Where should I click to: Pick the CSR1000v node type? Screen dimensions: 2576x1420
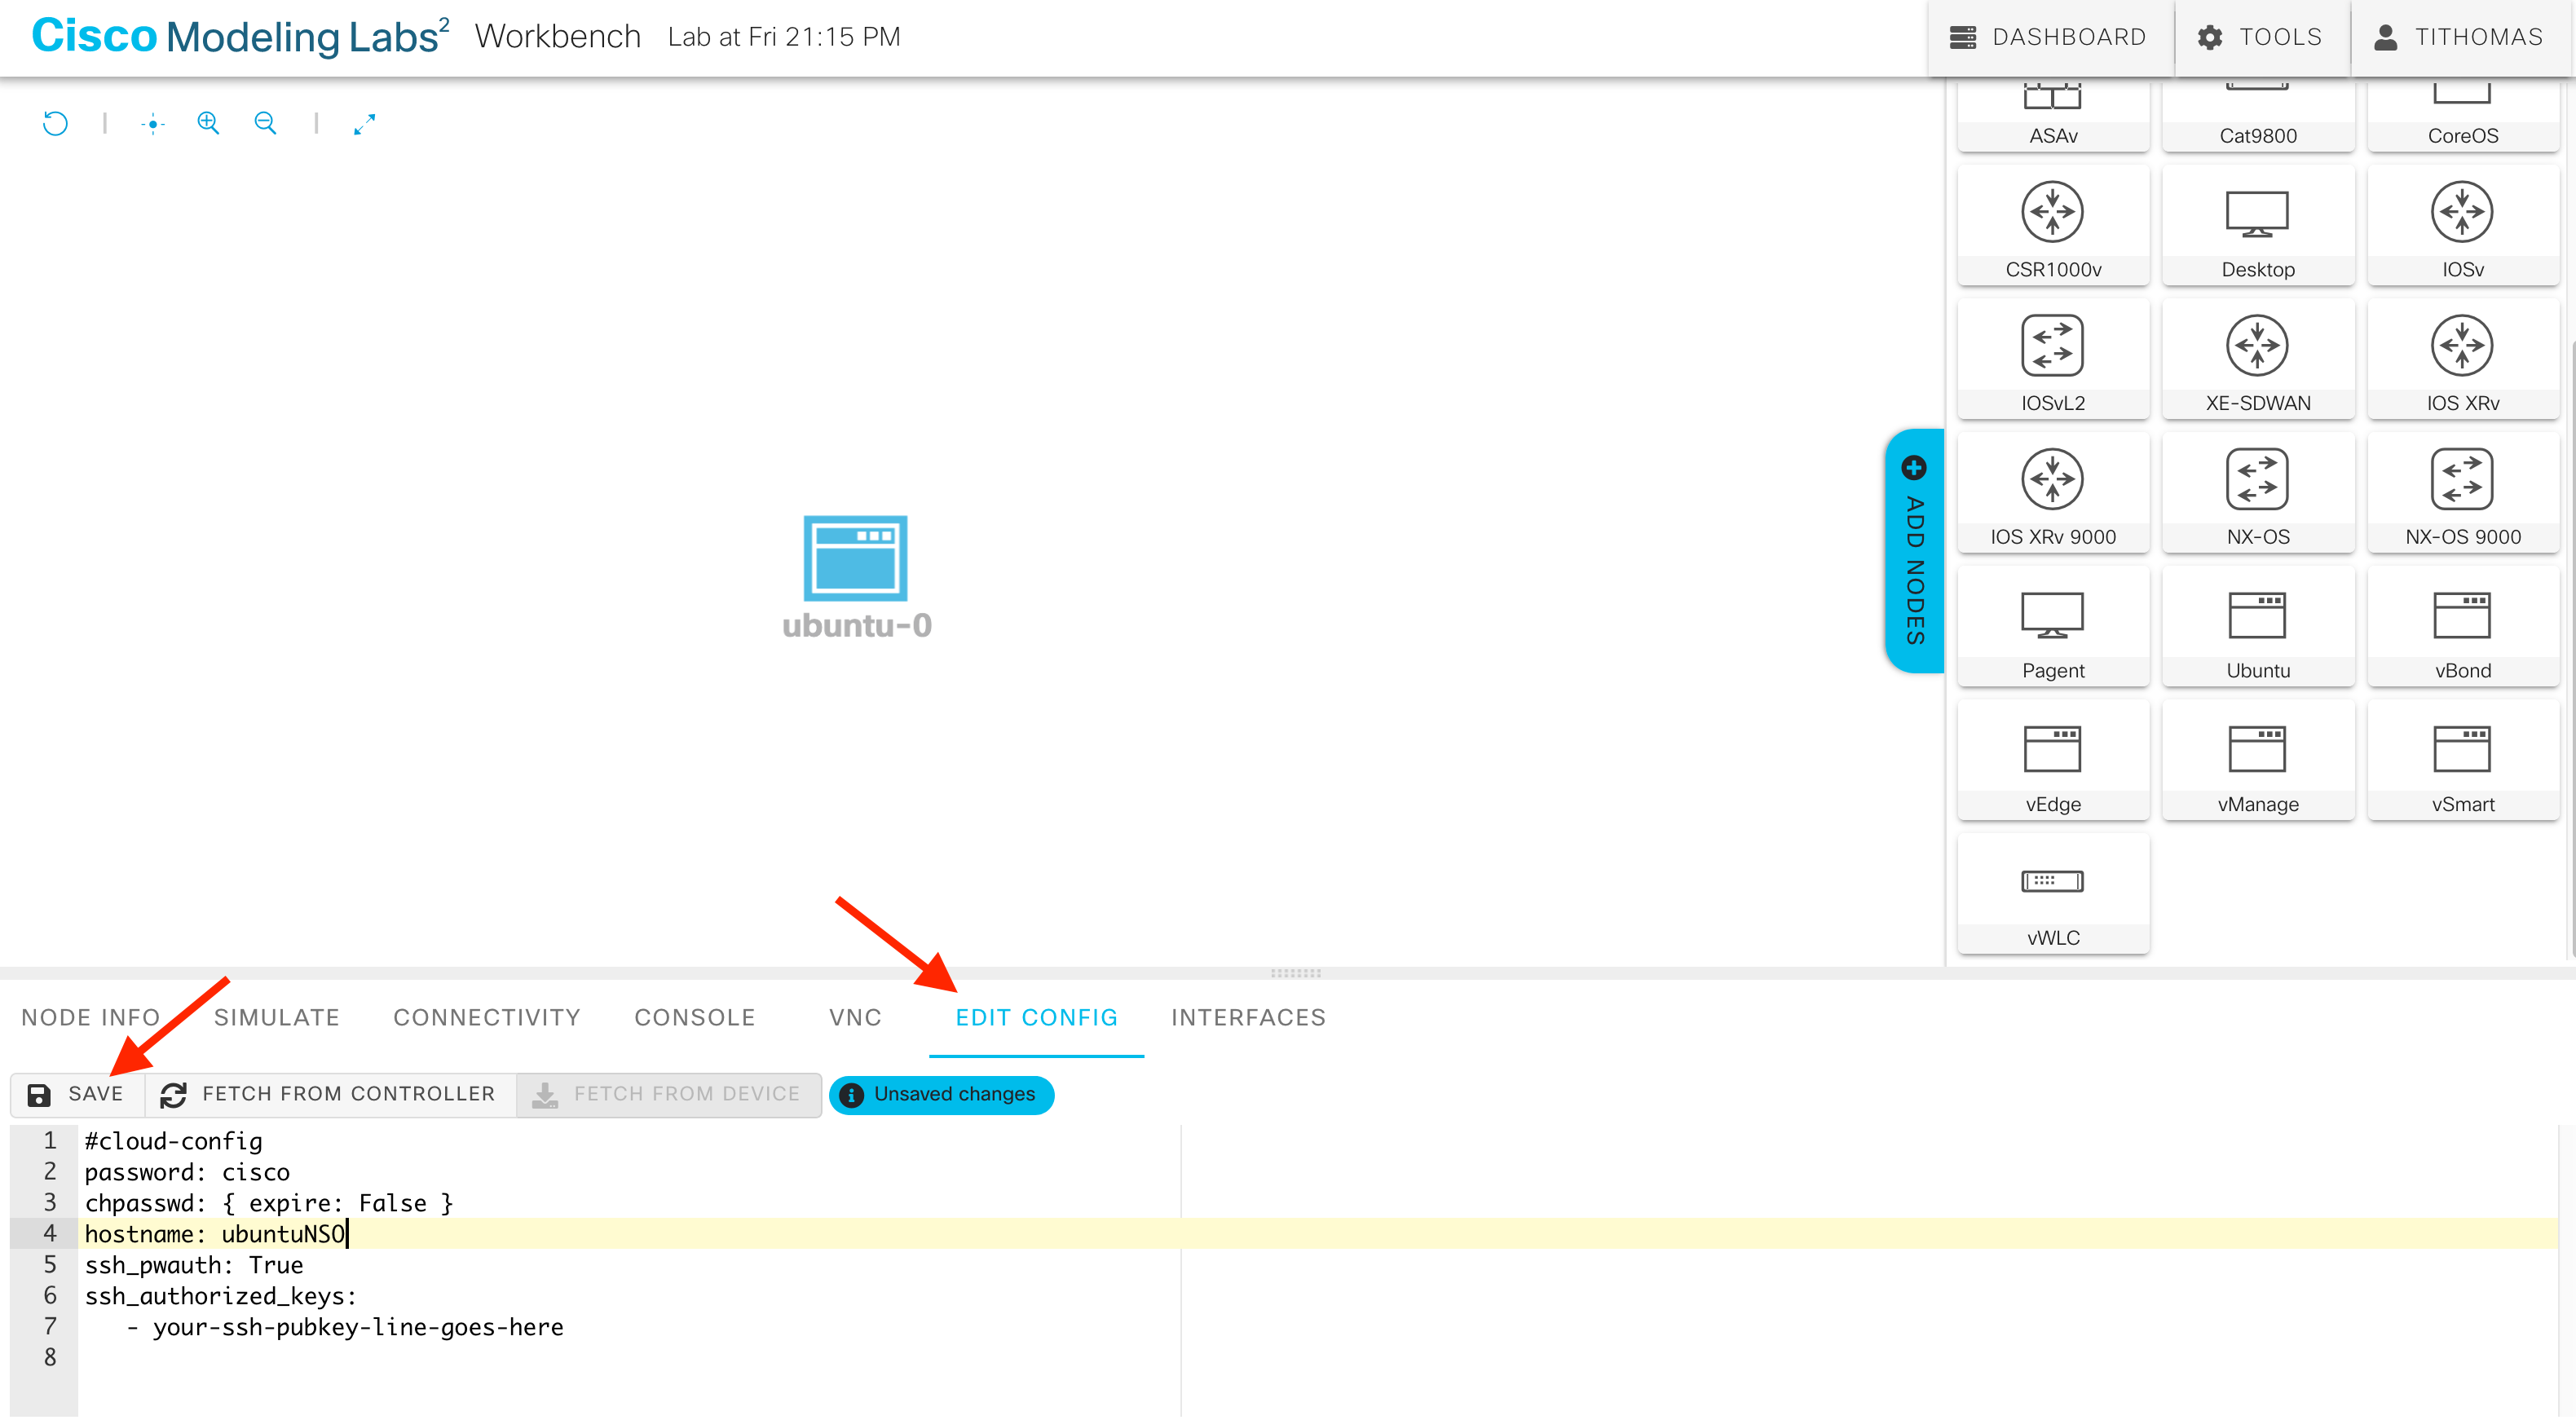coord(2052,226)
